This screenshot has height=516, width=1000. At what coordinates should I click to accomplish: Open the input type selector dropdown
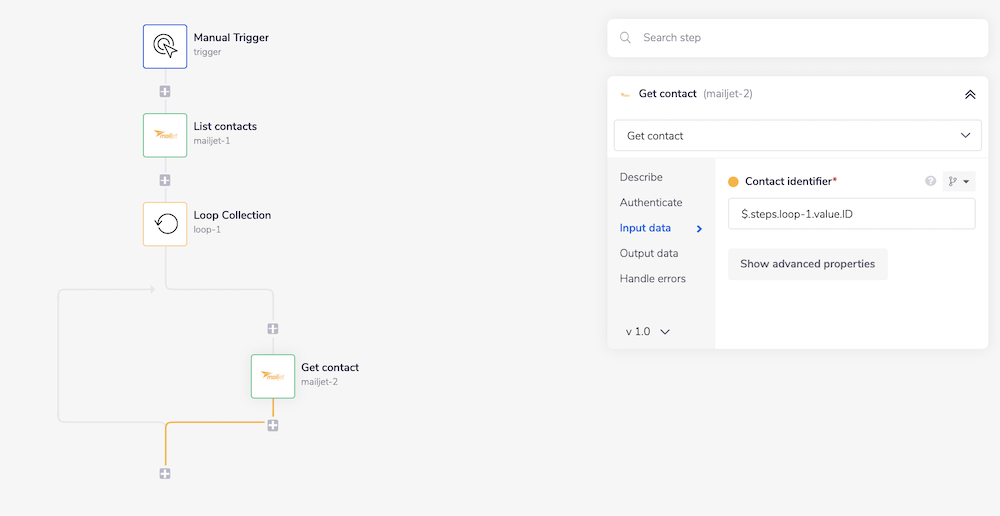959,181
